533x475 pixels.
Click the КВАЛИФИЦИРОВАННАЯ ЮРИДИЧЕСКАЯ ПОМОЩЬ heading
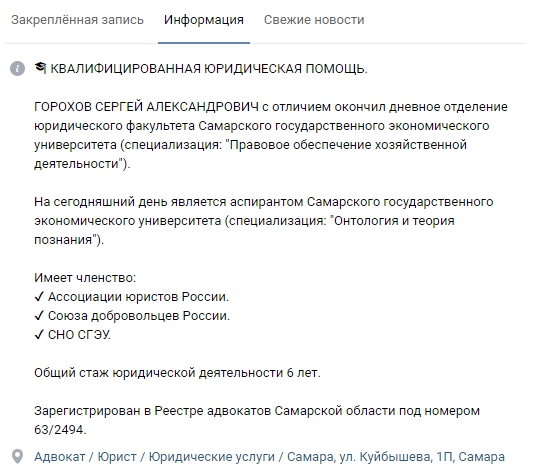209,69
